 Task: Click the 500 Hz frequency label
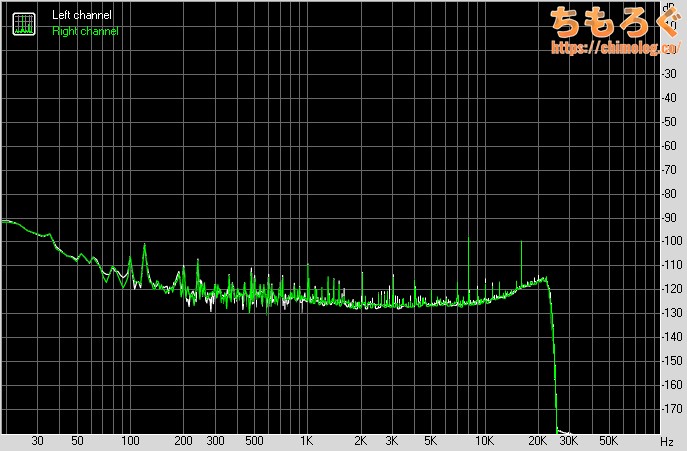tap(254, 441)
